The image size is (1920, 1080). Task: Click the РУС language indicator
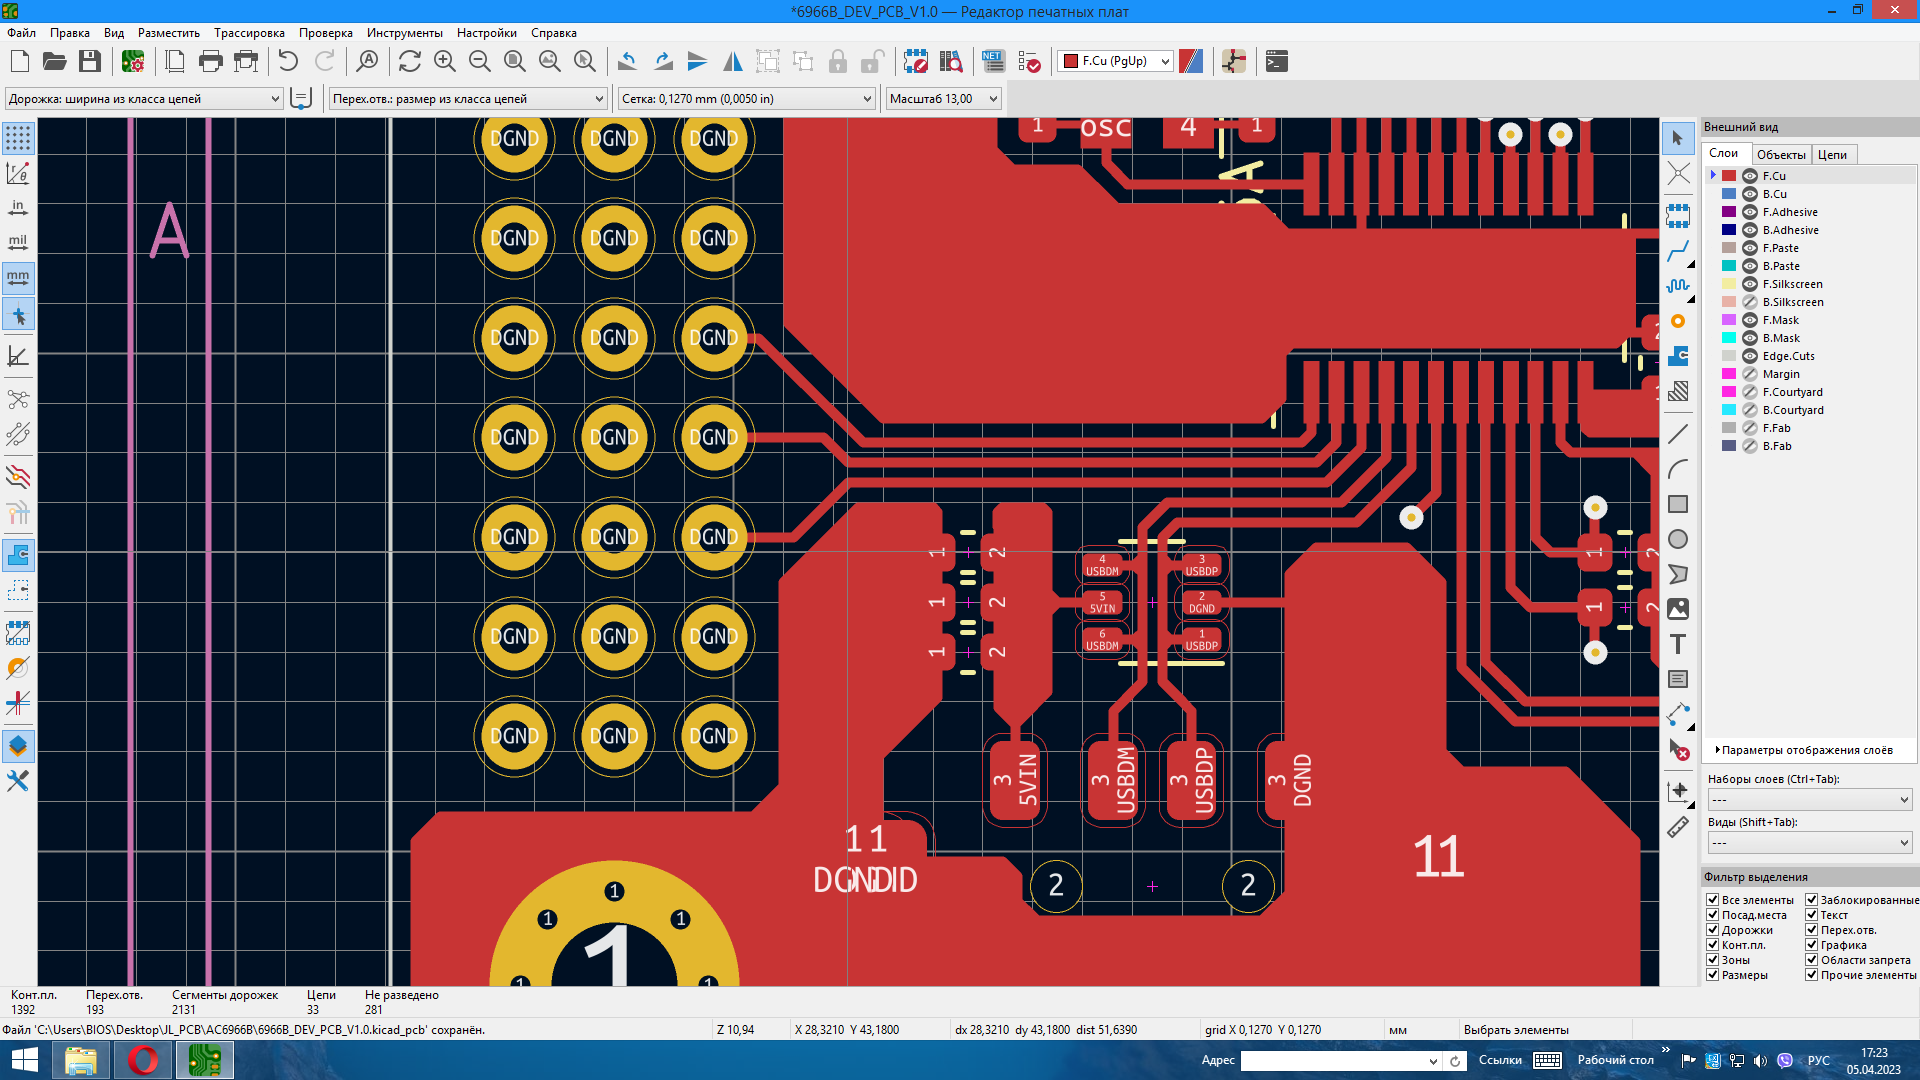[1819, 1060]
